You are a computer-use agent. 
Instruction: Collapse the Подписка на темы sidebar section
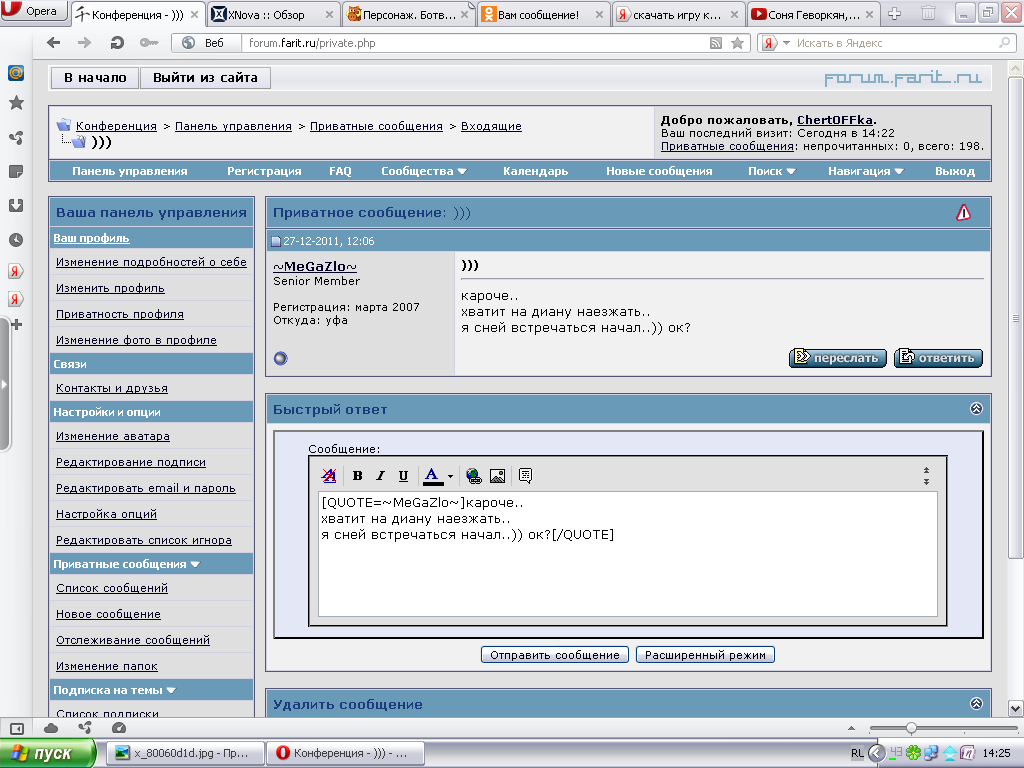[x=171, y=690]
